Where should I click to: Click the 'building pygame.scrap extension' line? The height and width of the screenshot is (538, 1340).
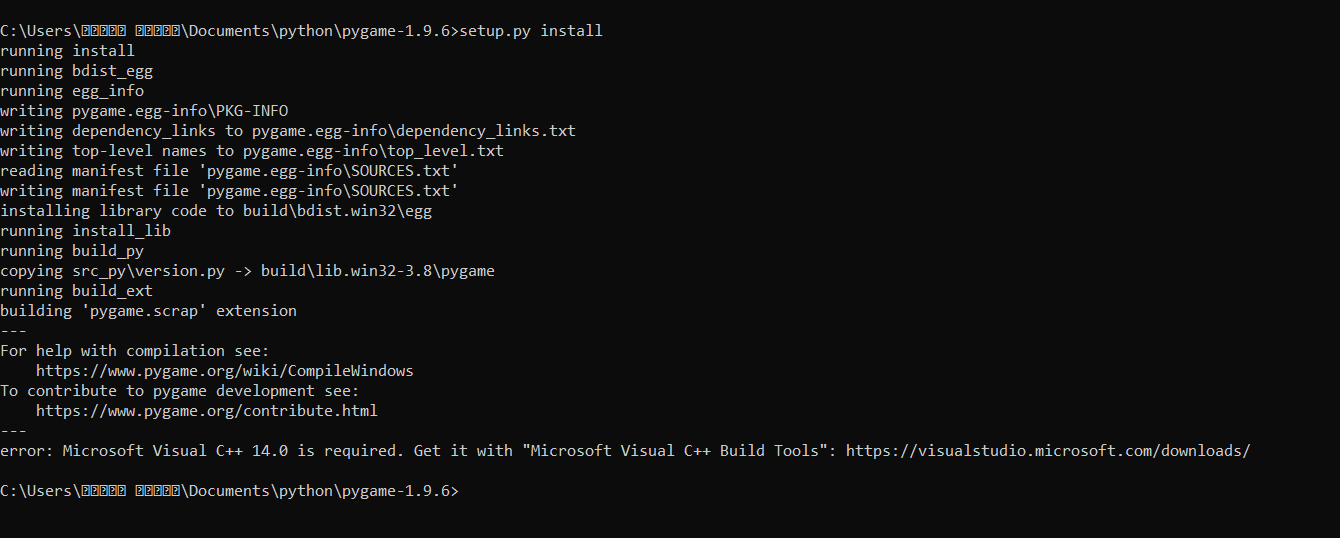click(148, 311)
